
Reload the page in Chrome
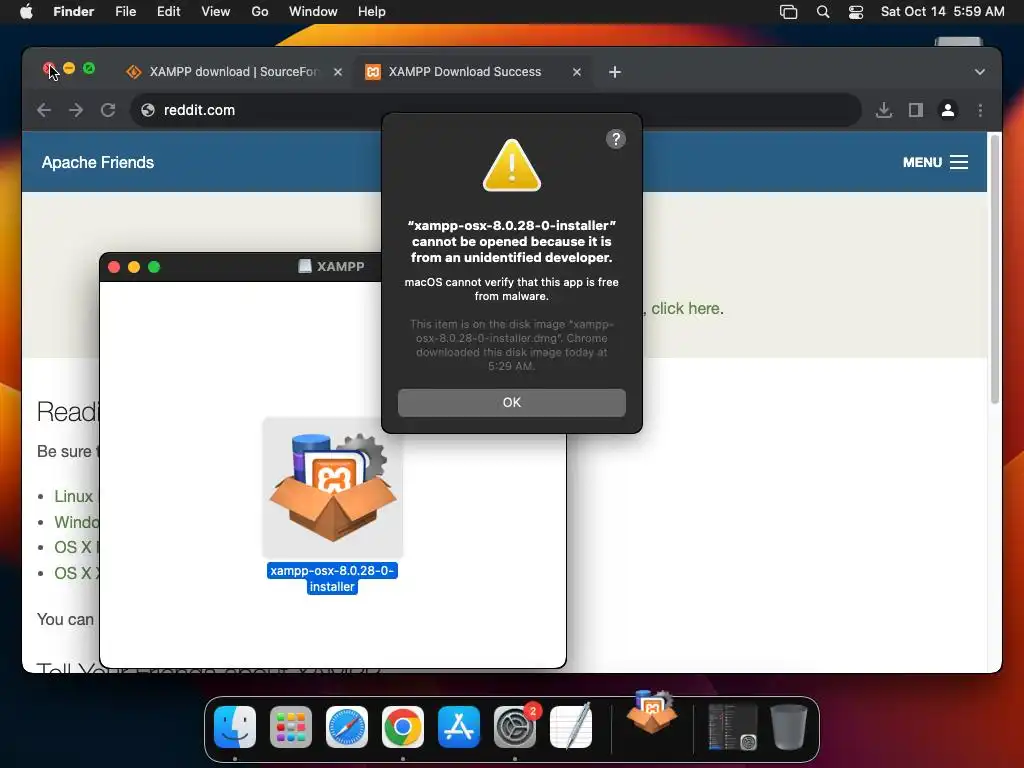click(108, 110)
